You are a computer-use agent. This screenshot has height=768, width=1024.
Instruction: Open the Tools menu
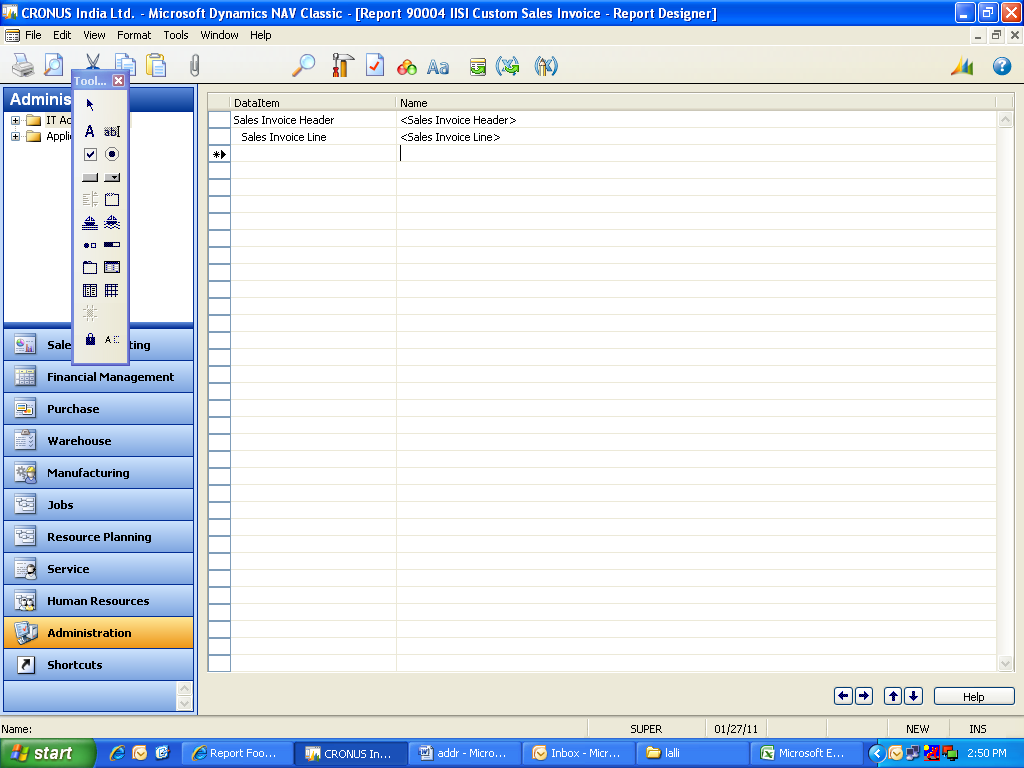pos(175,35)
